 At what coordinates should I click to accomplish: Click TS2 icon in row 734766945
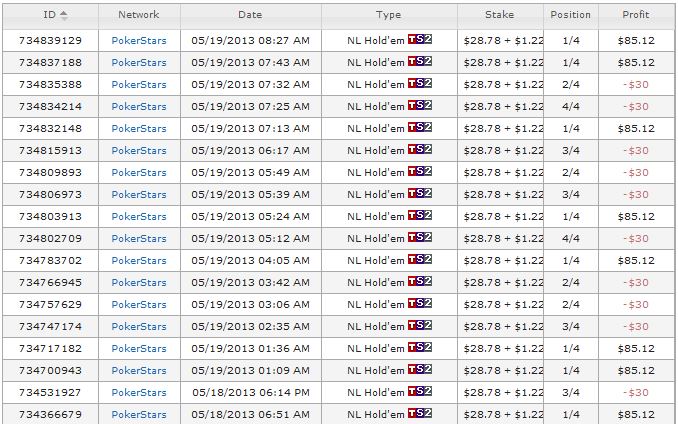pos(420,281)
